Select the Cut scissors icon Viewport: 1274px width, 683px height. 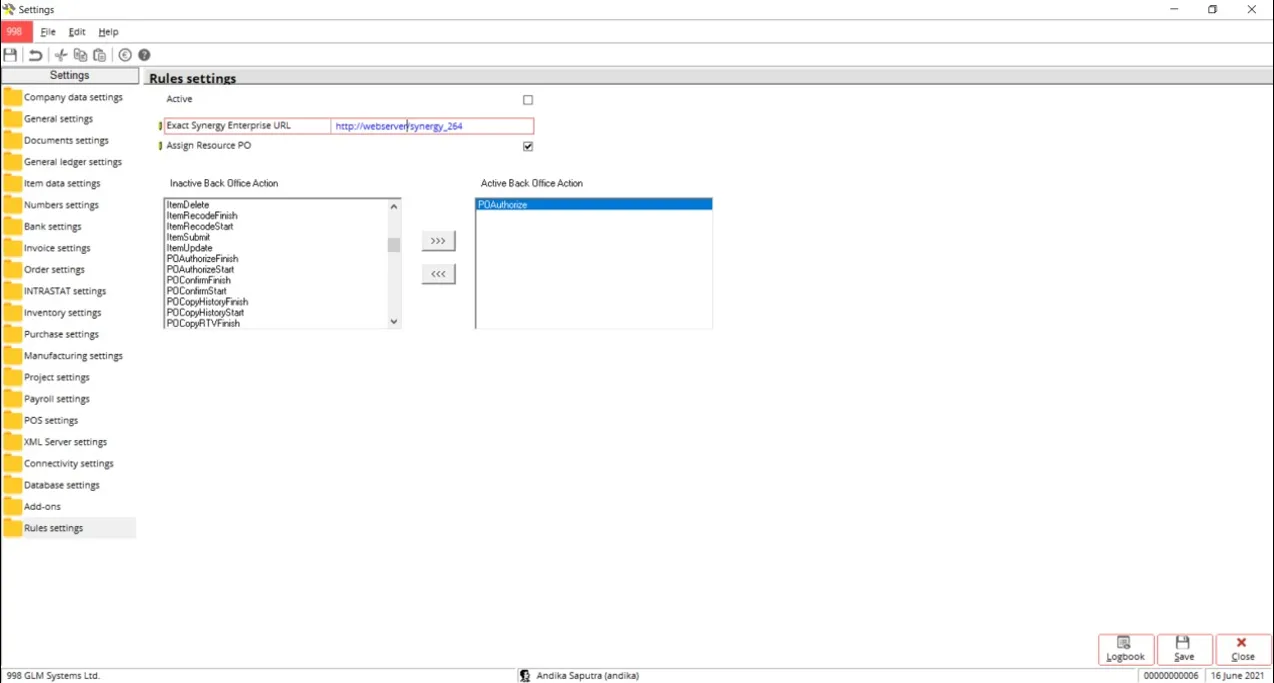[x=60, y=55]
